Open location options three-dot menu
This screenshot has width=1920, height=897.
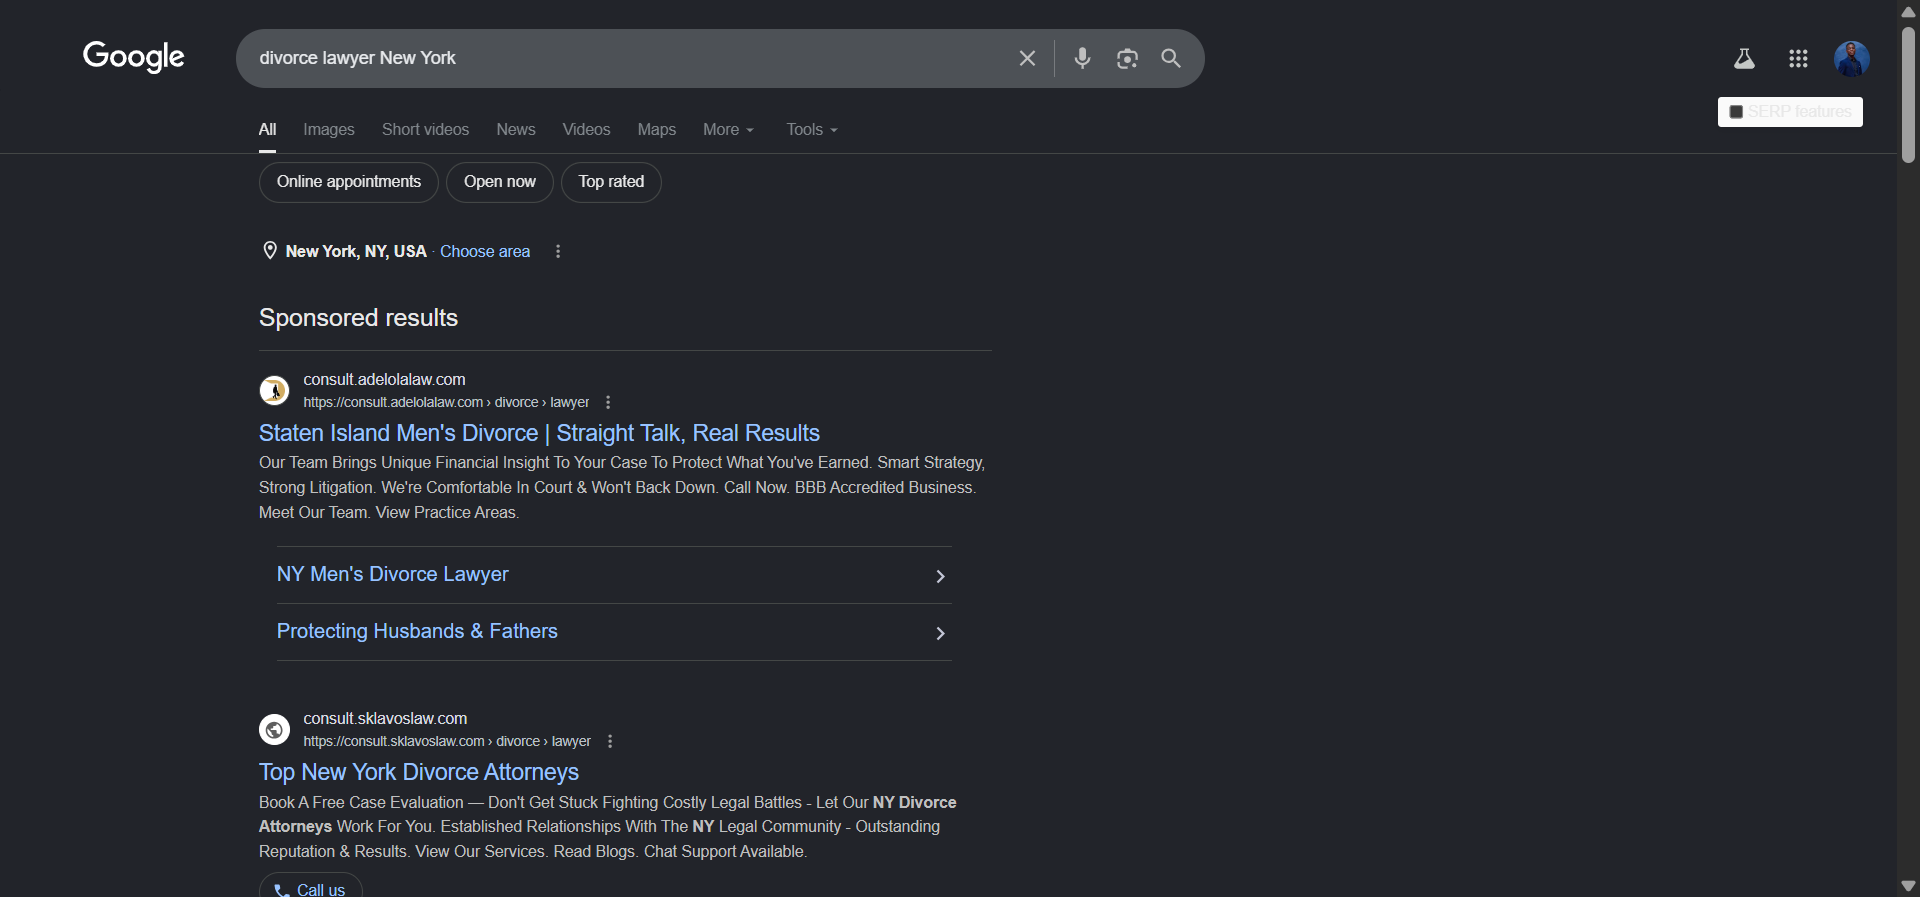[558, 251]
